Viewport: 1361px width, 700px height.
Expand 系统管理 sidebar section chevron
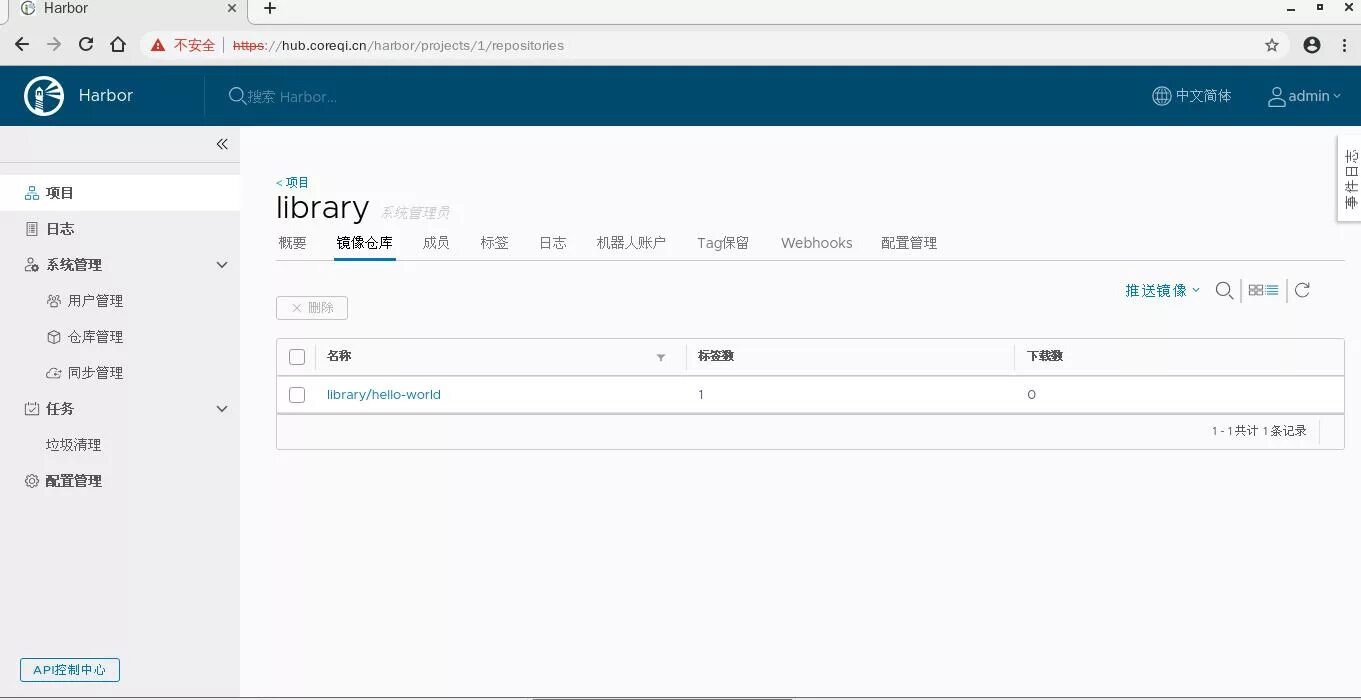(222, 265)
